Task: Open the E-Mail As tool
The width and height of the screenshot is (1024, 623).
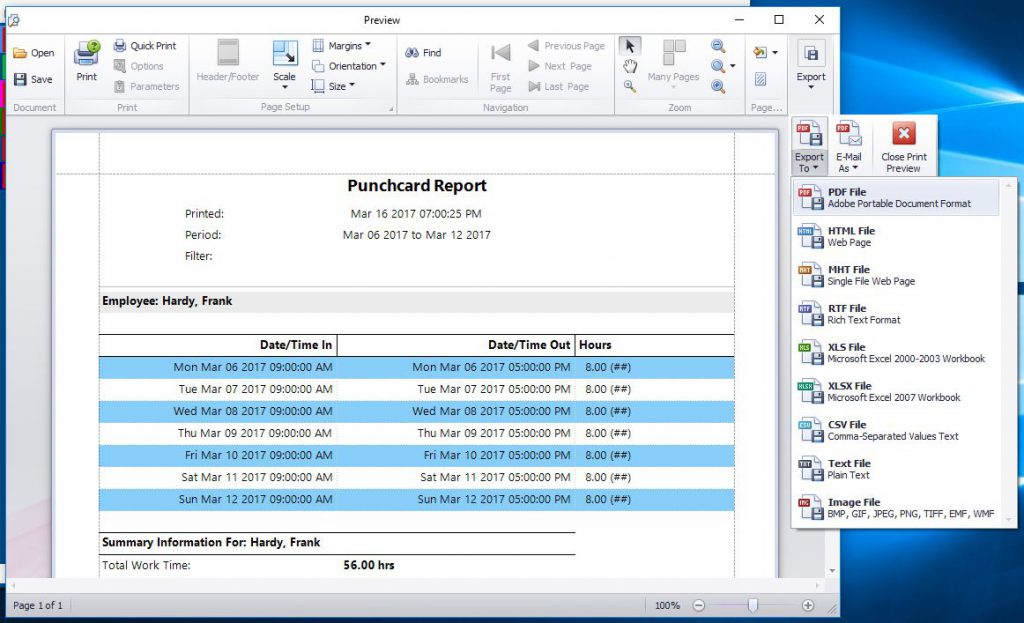Action: tap(849, 146)
